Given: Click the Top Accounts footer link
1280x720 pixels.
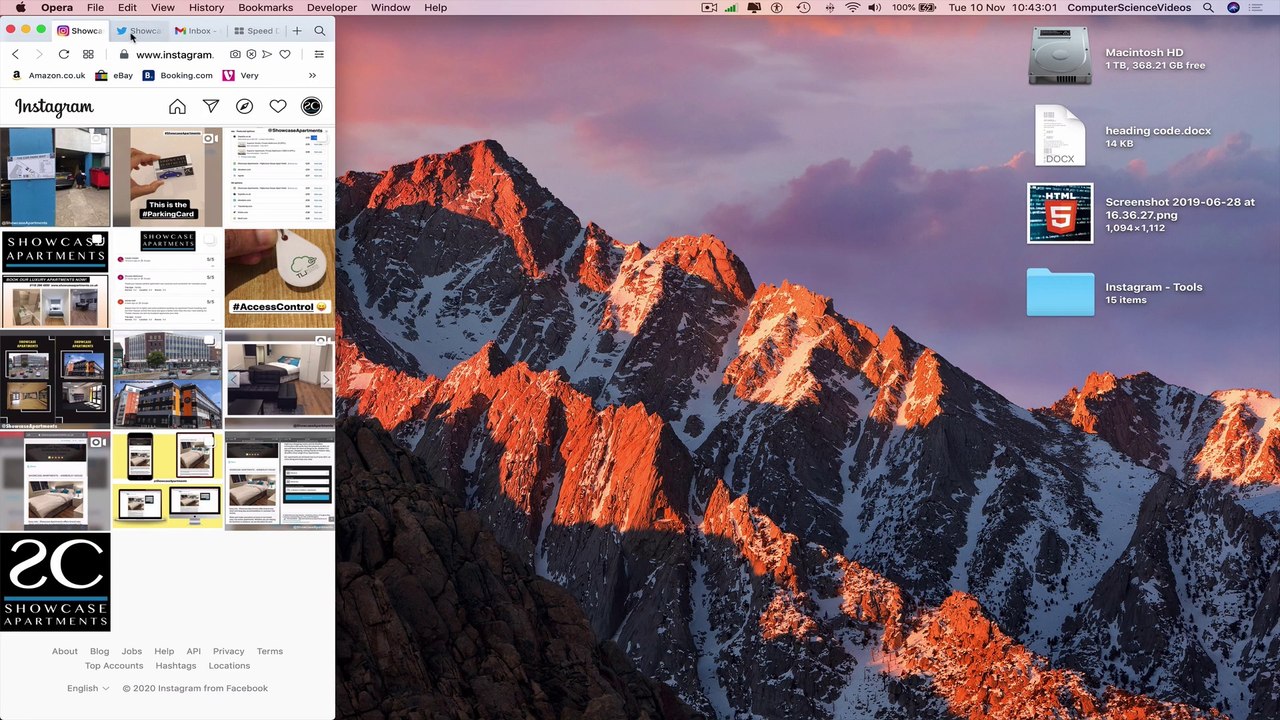Looking at the screenshot, I should [114, 665].
